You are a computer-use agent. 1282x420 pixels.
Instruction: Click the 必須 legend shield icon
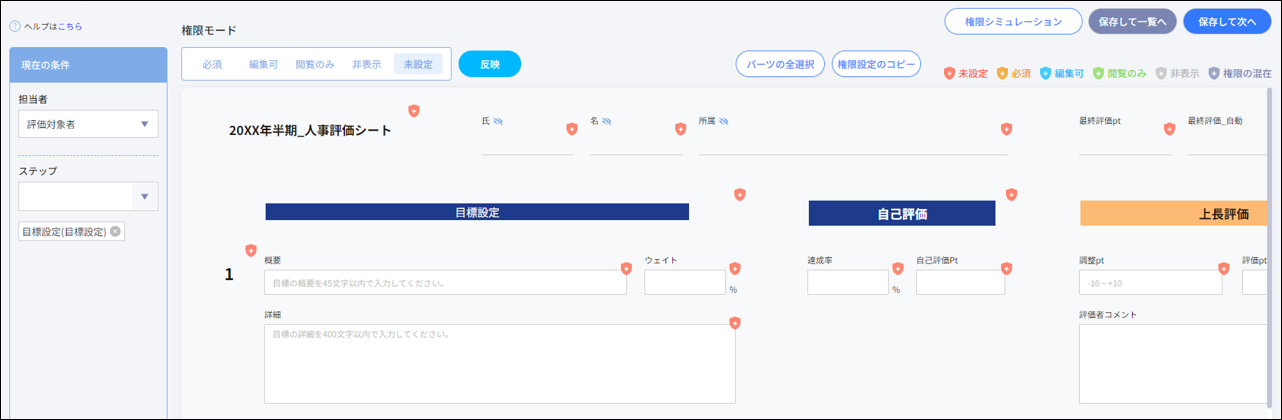click(x=1002, y=73)
